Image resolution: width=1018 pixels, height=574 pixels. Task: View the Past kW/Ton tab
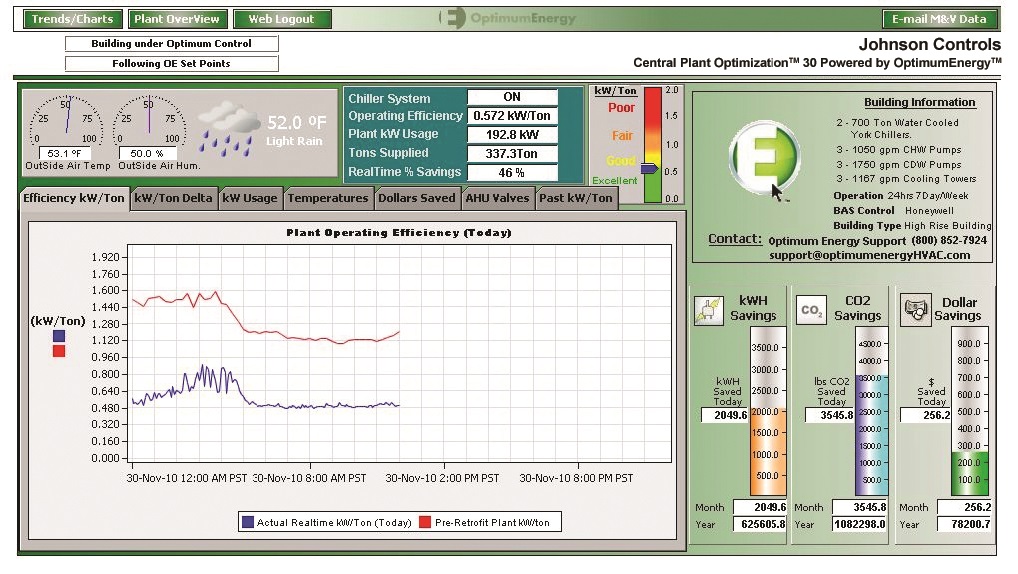576,198
